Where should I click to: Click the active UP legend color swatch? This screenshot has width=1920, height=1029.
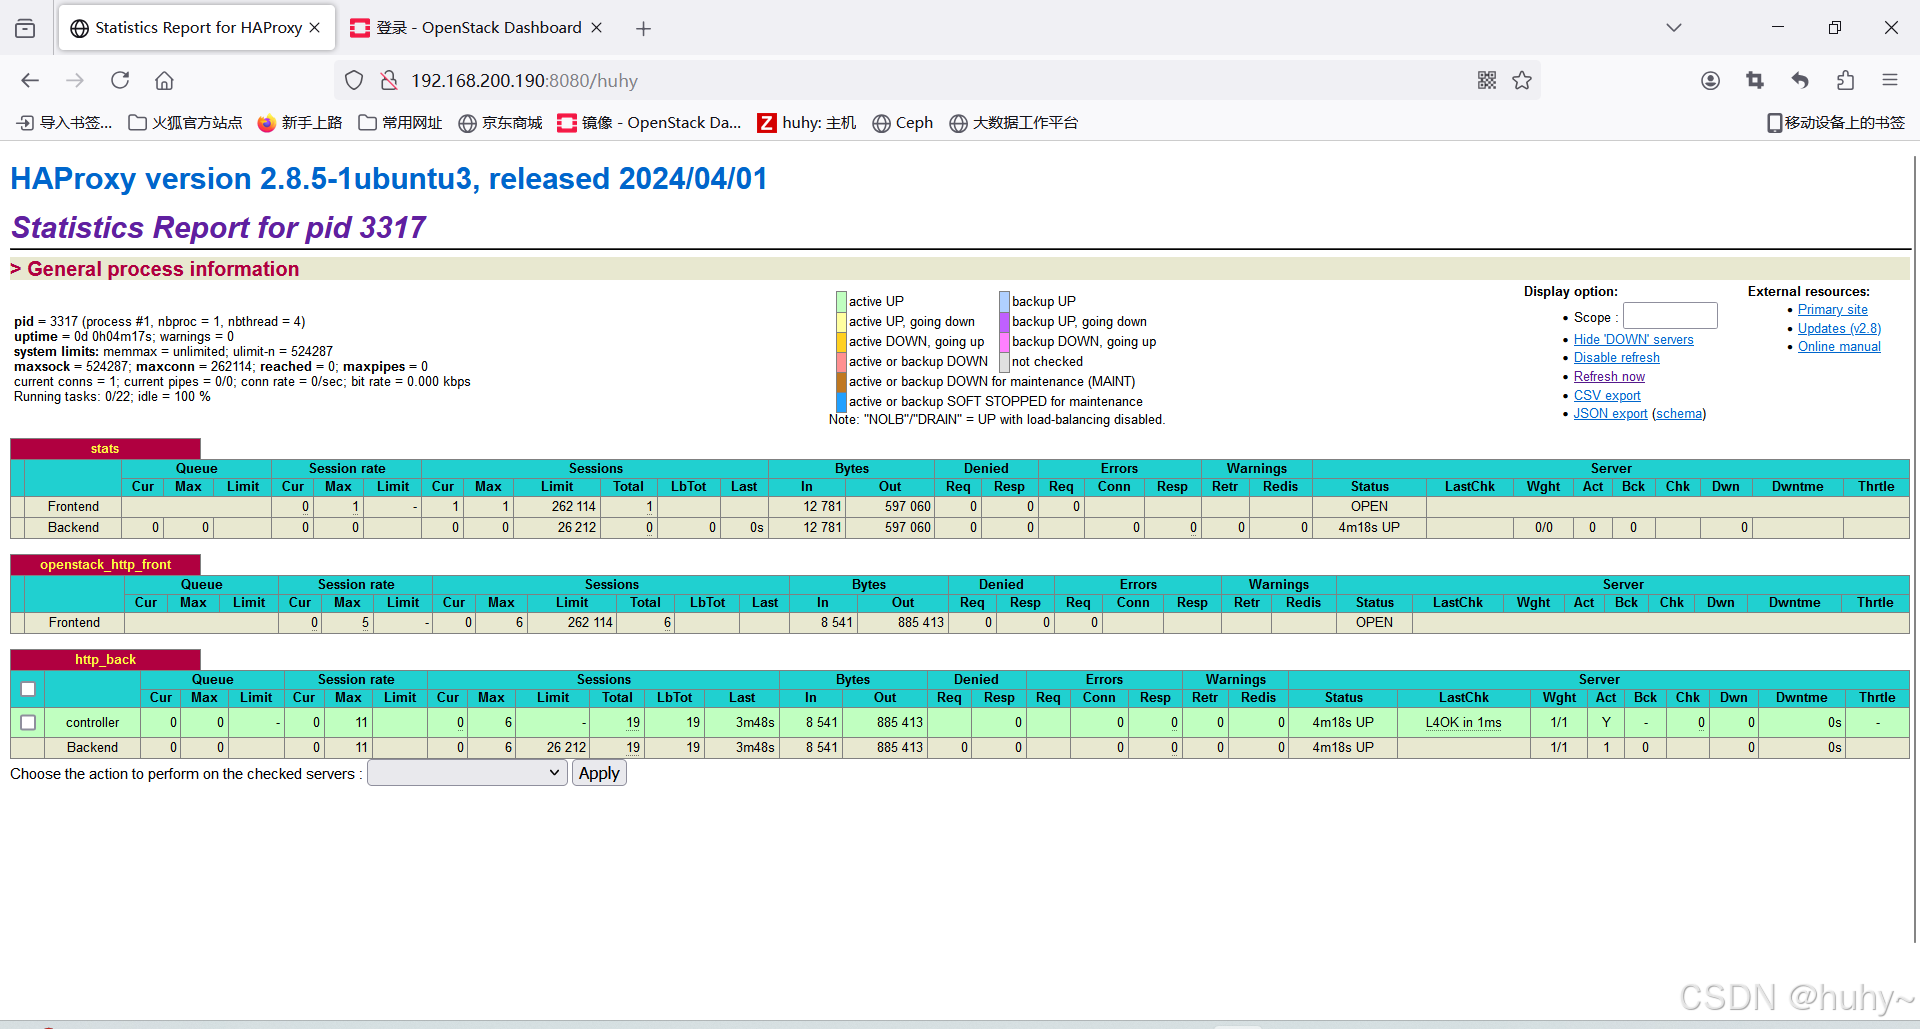pyautogui.click(x=841, y=301)
